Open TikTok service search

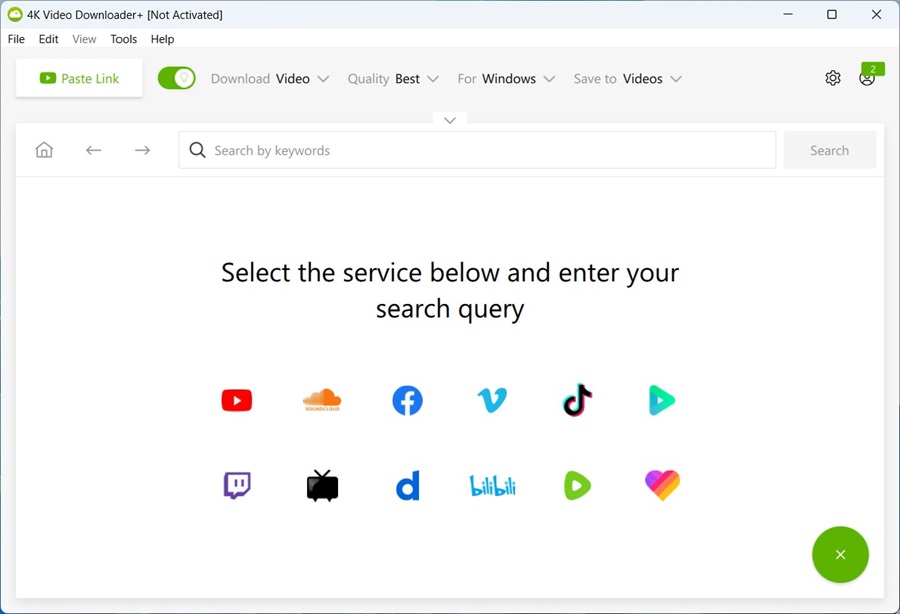577,400
